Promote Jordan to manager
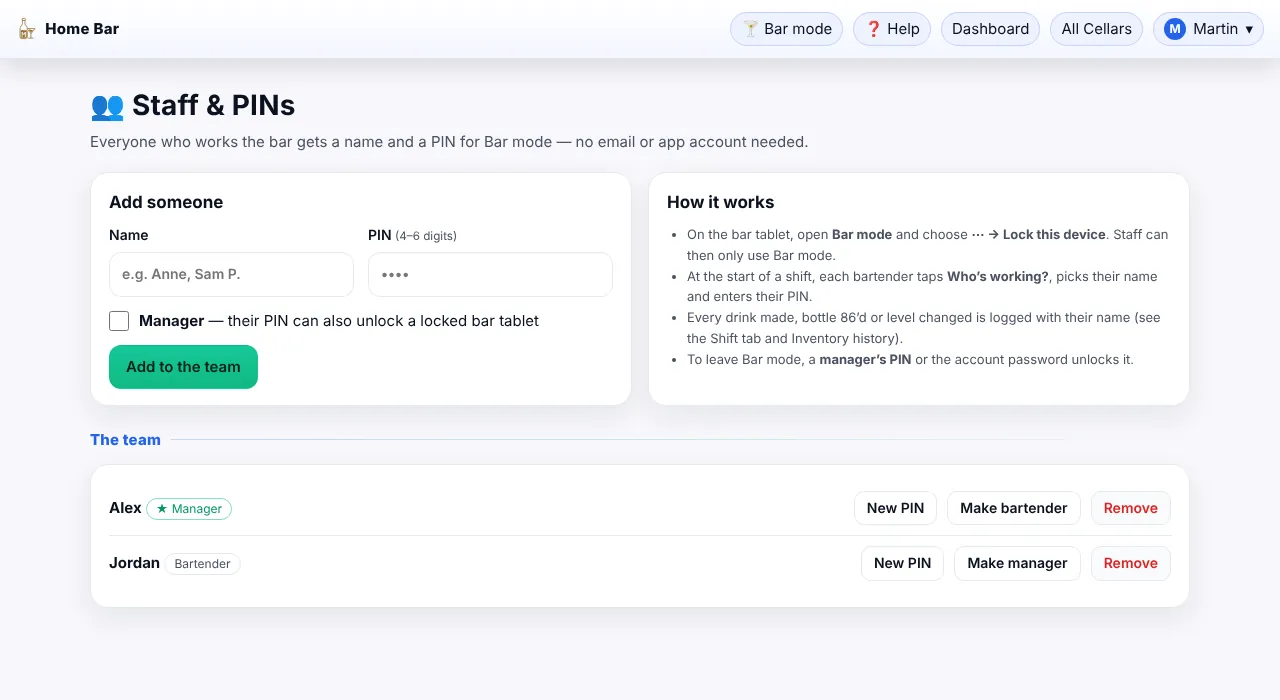The image size is (1280, 700). point(1017,563)
